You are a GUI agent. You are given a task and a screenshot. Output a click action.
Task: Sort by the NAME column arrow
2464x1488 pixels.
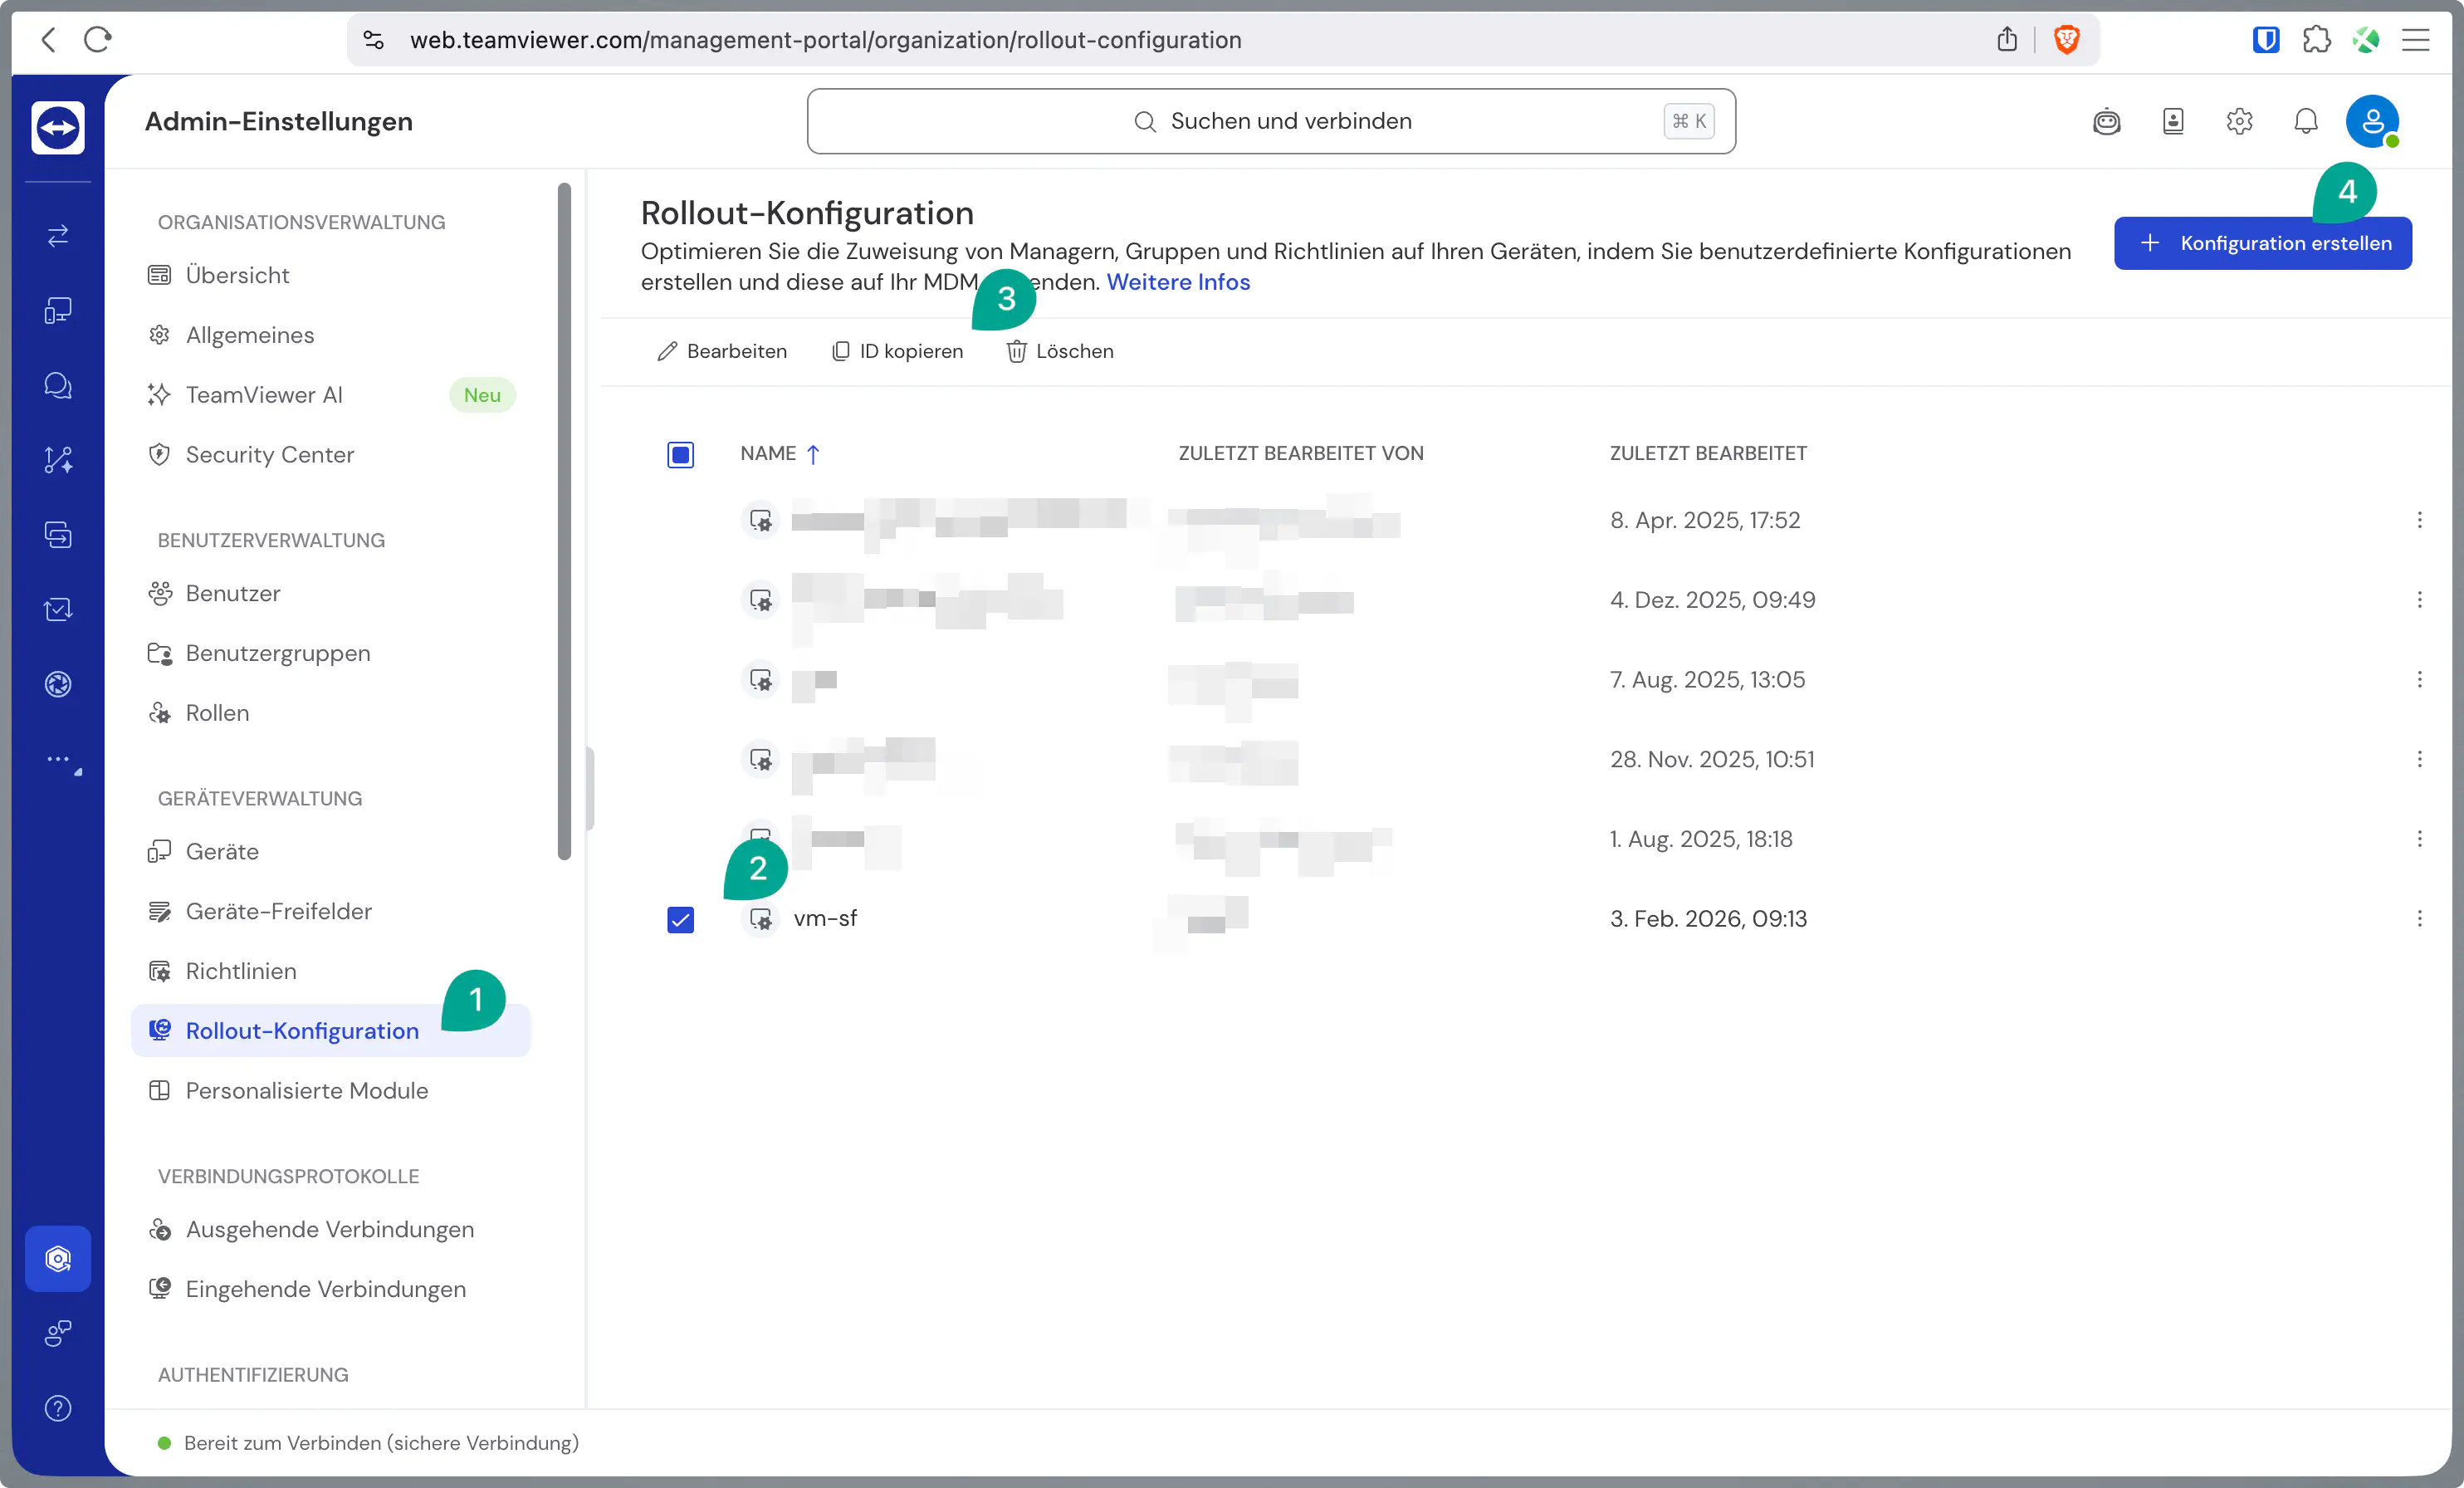[x=813, y=454]
